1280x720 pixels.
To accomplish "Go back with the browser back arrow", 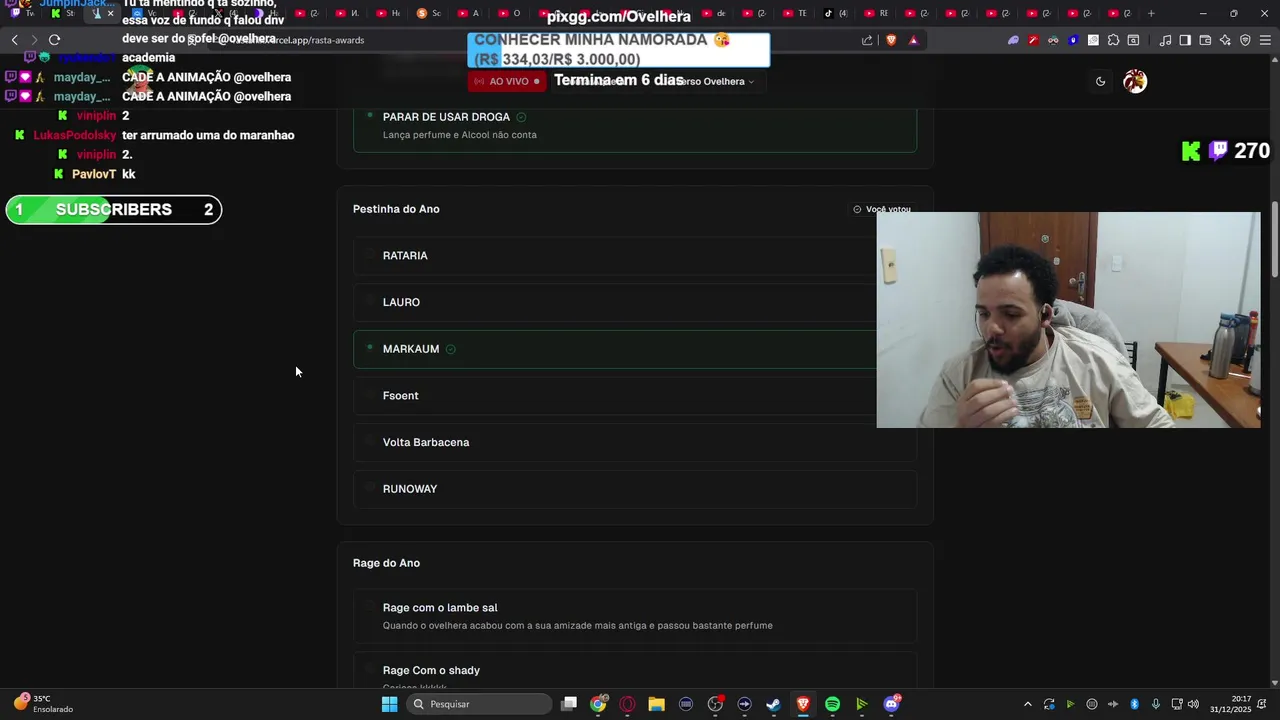I will pyautogui.click(x=14, y=40).
